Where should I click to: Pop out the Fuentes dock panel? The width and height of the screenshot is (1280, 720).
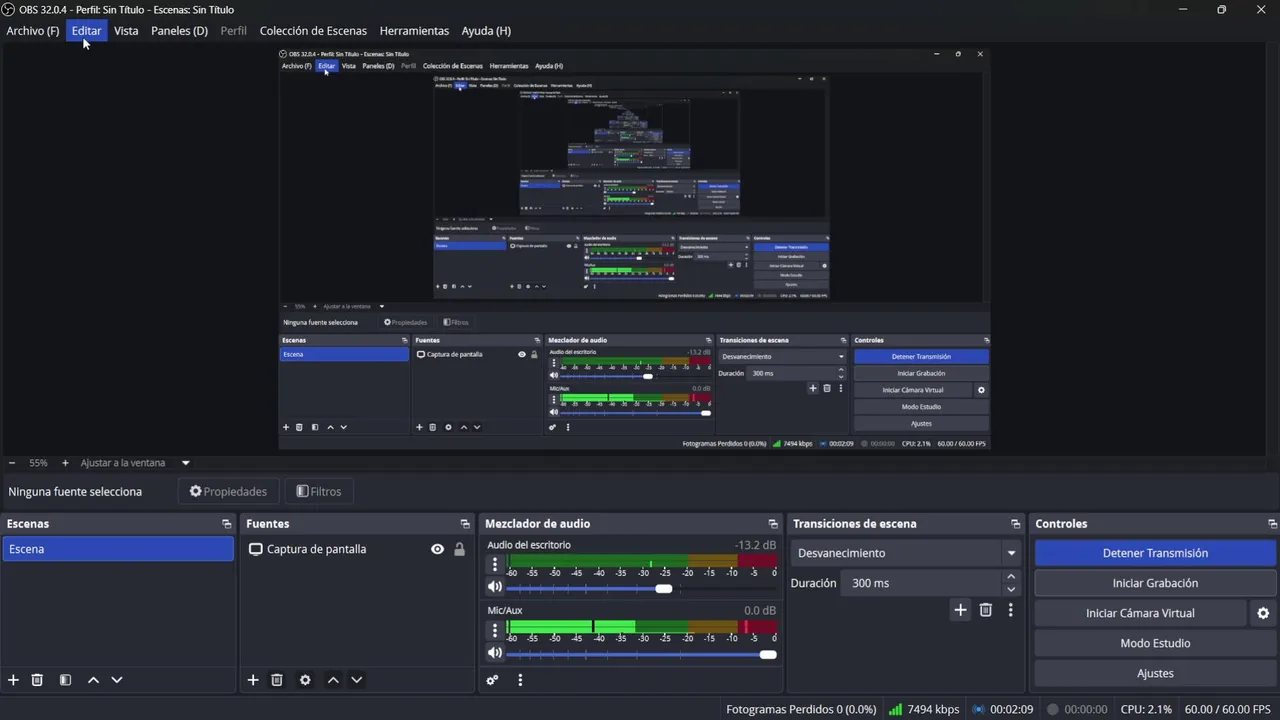(465, 524)
